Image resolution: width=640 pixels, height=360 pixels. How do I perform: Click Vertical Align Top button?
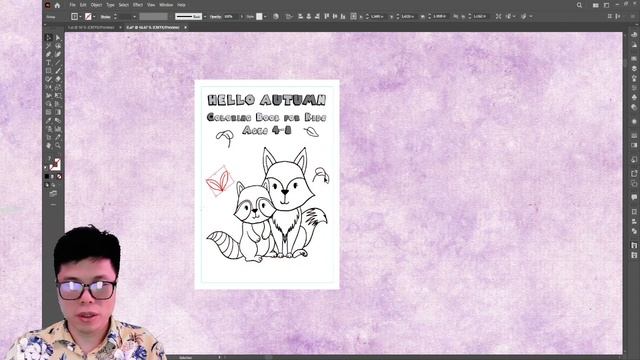point(327,16)
